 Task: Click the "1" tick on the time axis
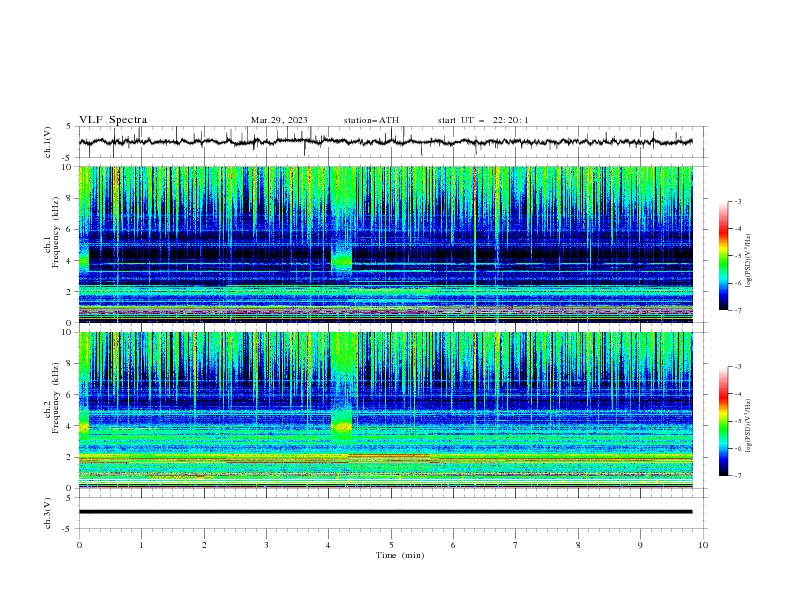click(141, 545)
